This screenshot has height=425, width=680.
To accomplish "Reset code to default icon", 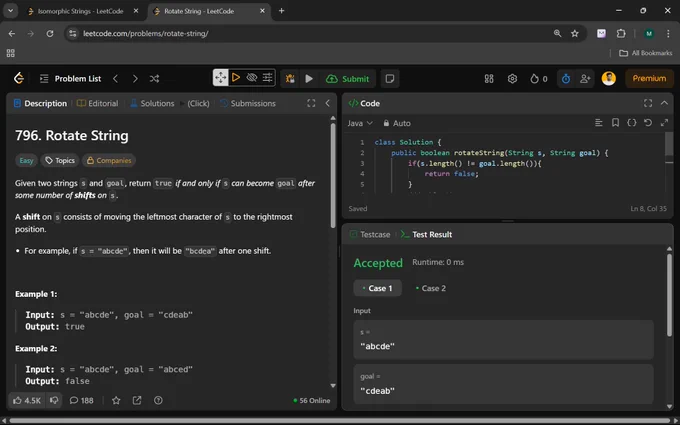I will [648, 123].
